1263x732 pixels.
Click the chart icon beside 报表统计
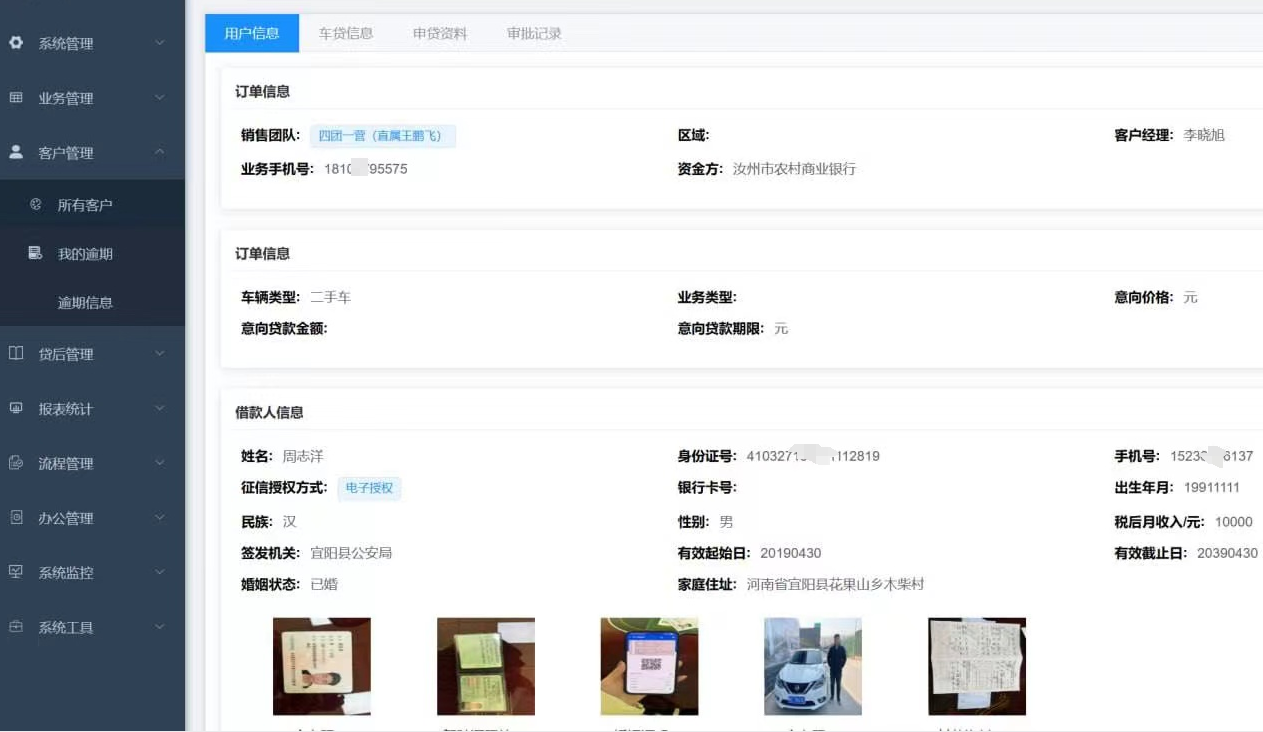tap(16, 408)
